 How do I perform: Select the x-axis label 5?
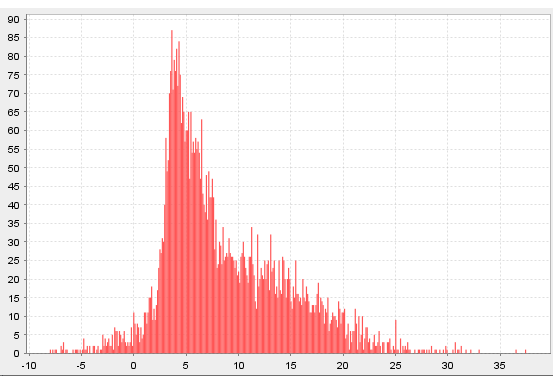pyautogui.click(x=186, y=365)
